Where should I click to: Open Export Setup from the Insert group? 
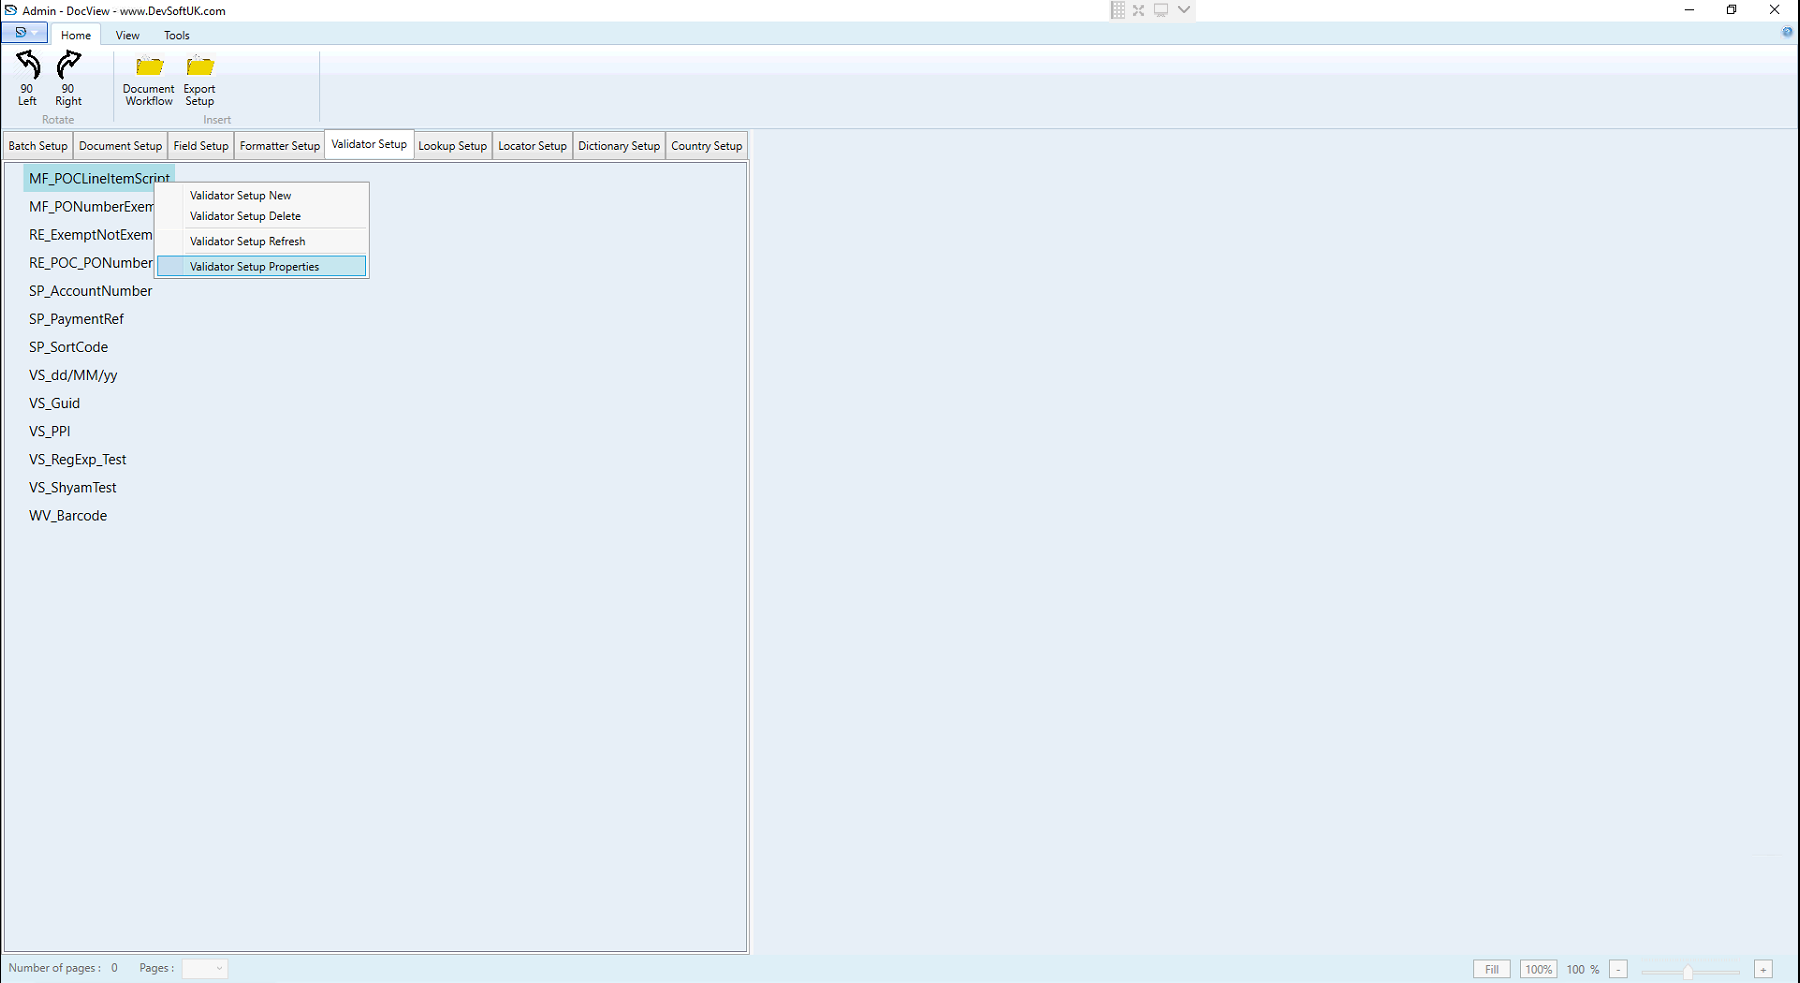click(x=199, y=80)
